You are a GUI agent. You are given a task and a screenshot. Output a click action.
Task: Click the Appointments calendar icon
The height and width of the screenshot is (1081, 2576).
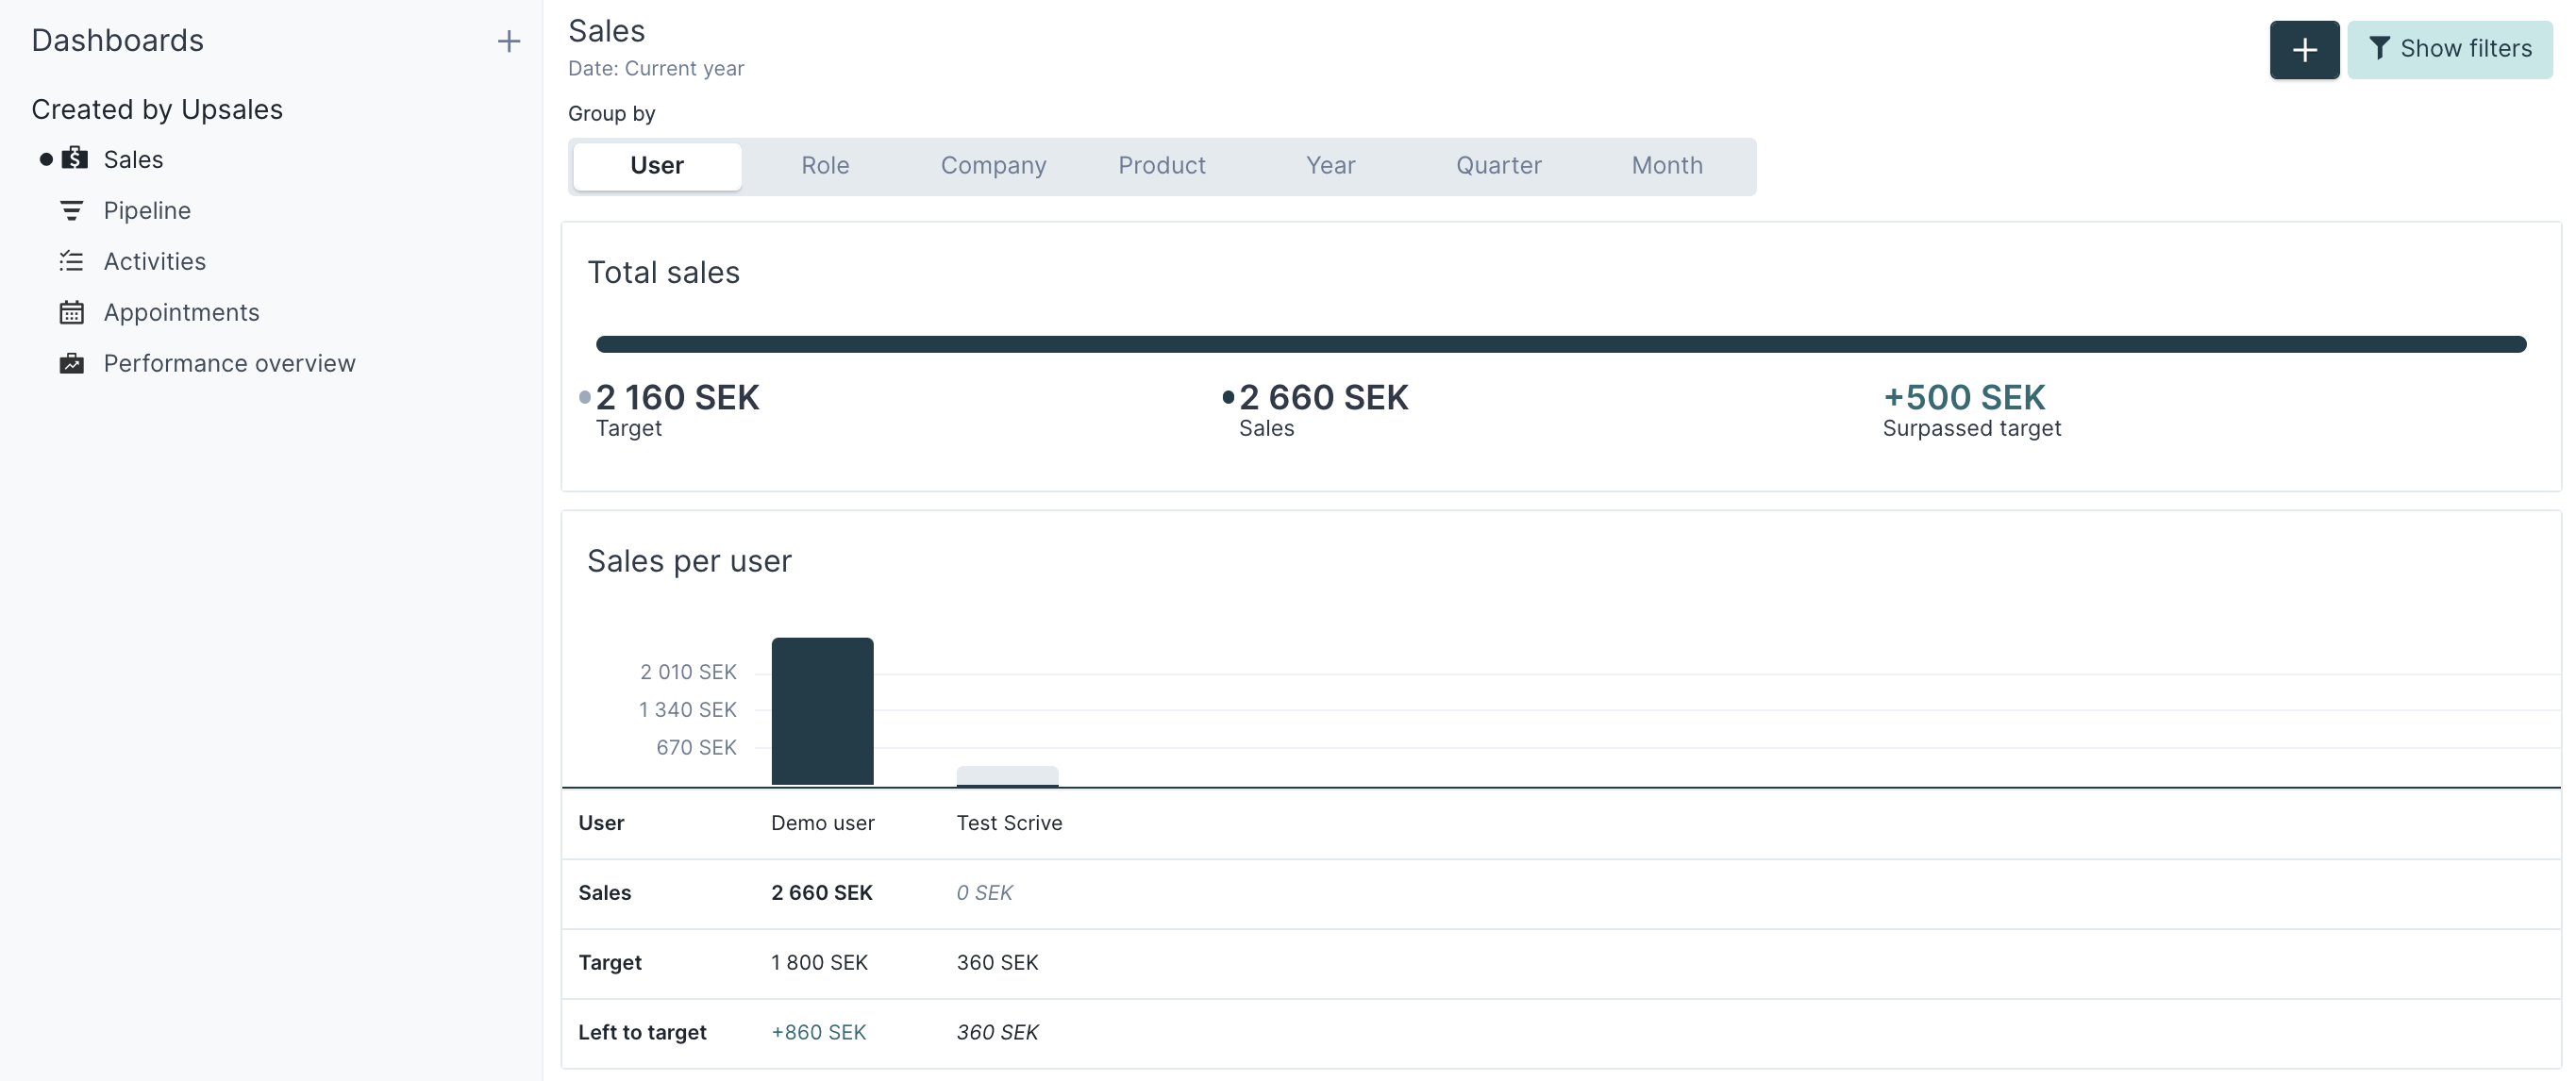click(x=71, y=312)
